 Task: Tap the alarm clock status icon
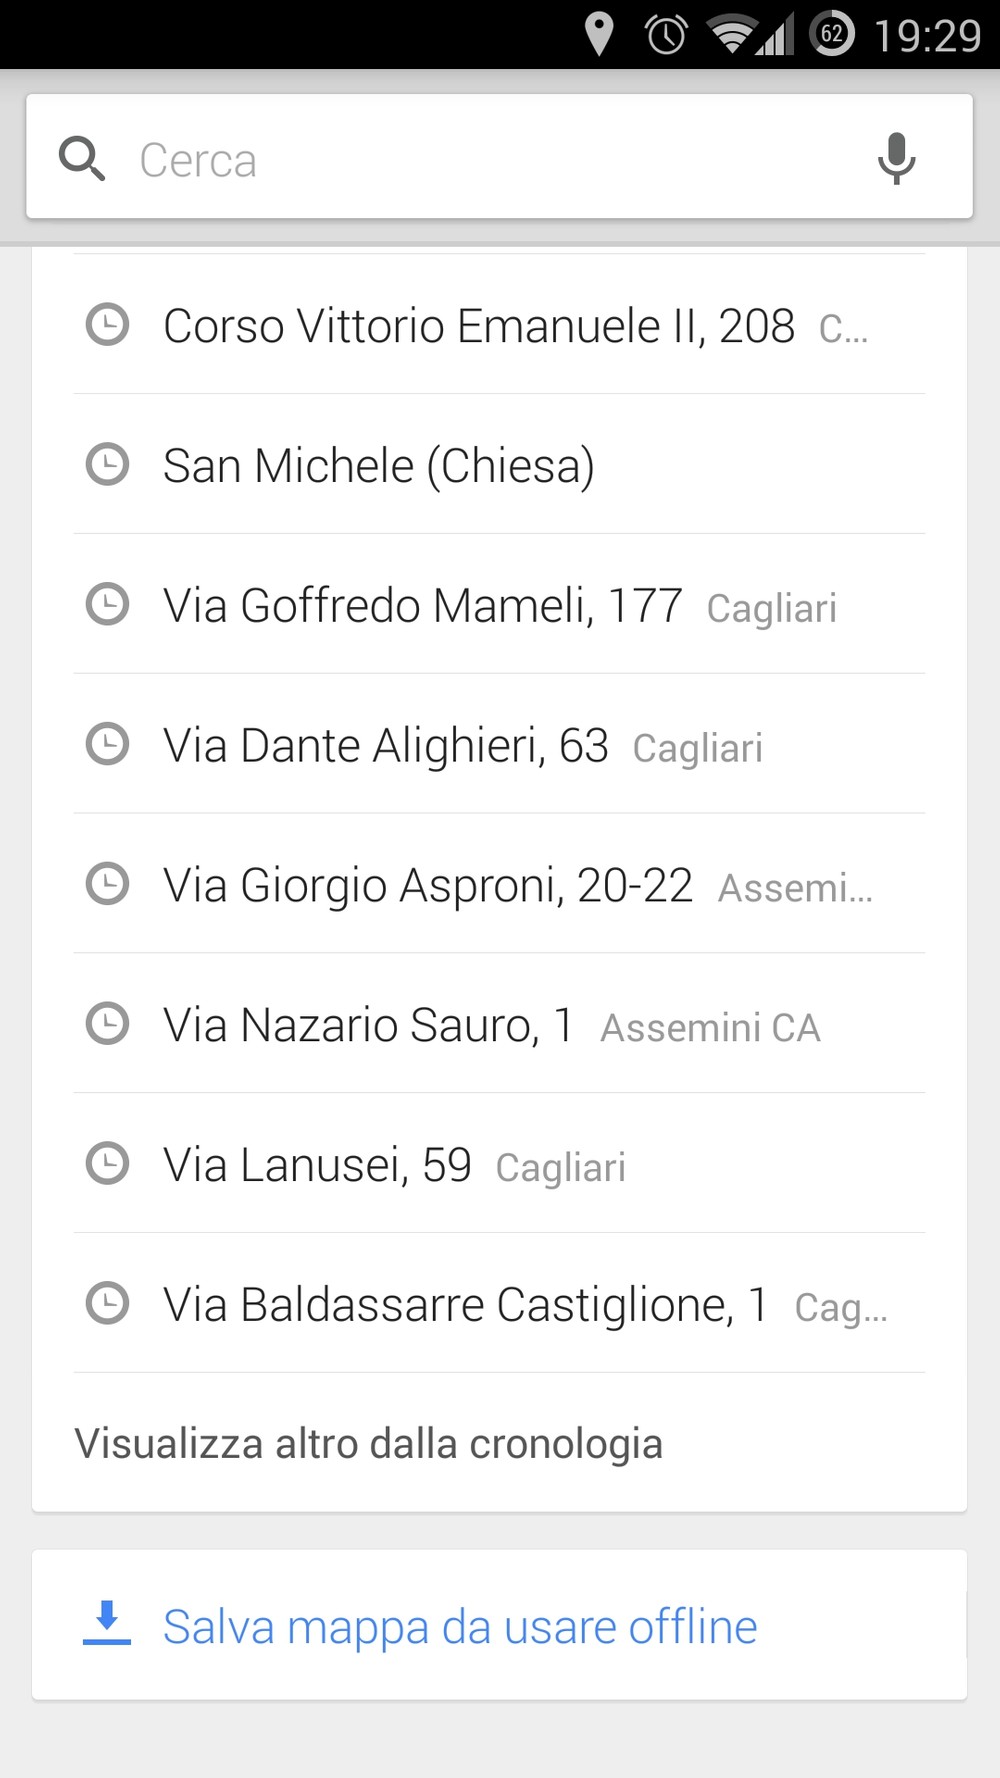[x=666, y=35]
